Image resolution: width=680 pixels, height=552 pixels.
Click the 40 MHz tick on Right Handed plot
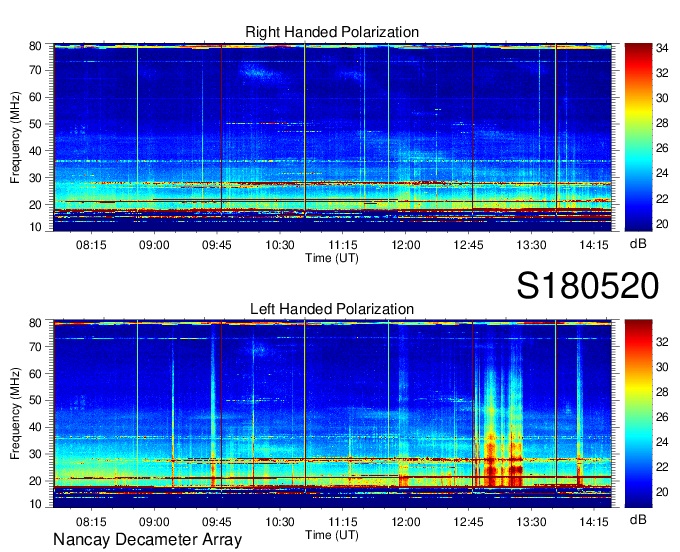tap(35, 151)
